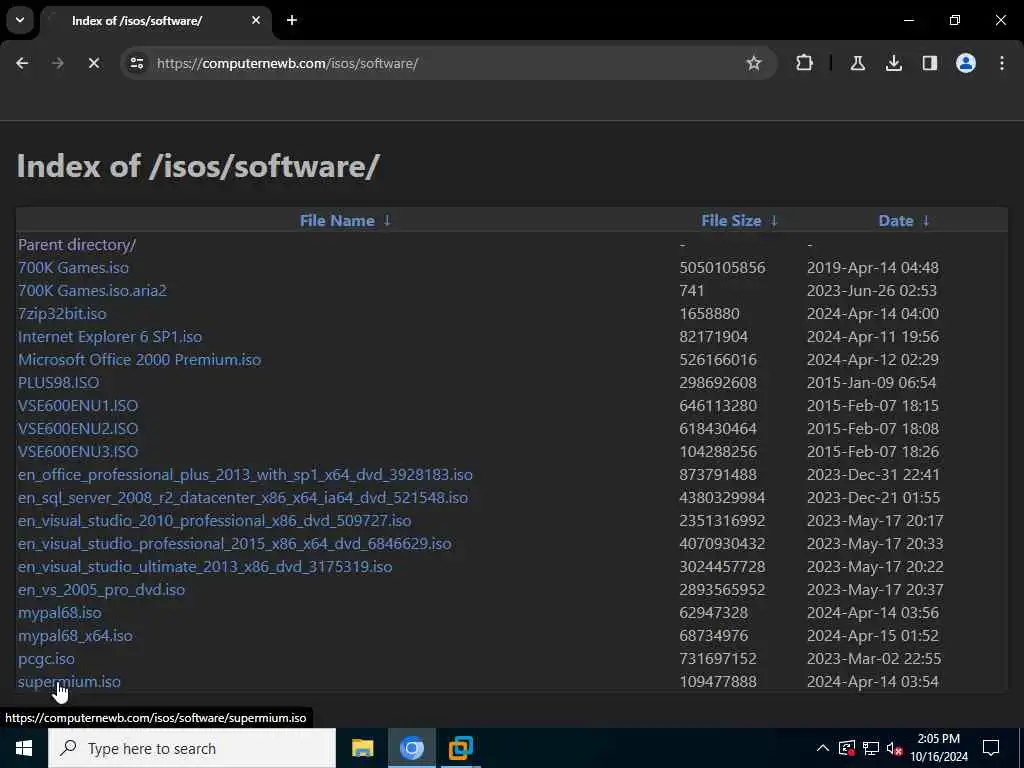Screen dimensions: 1024x768
Task: Open the profile avatar menu
Action: pyautogui.click(x=965, y=63)
